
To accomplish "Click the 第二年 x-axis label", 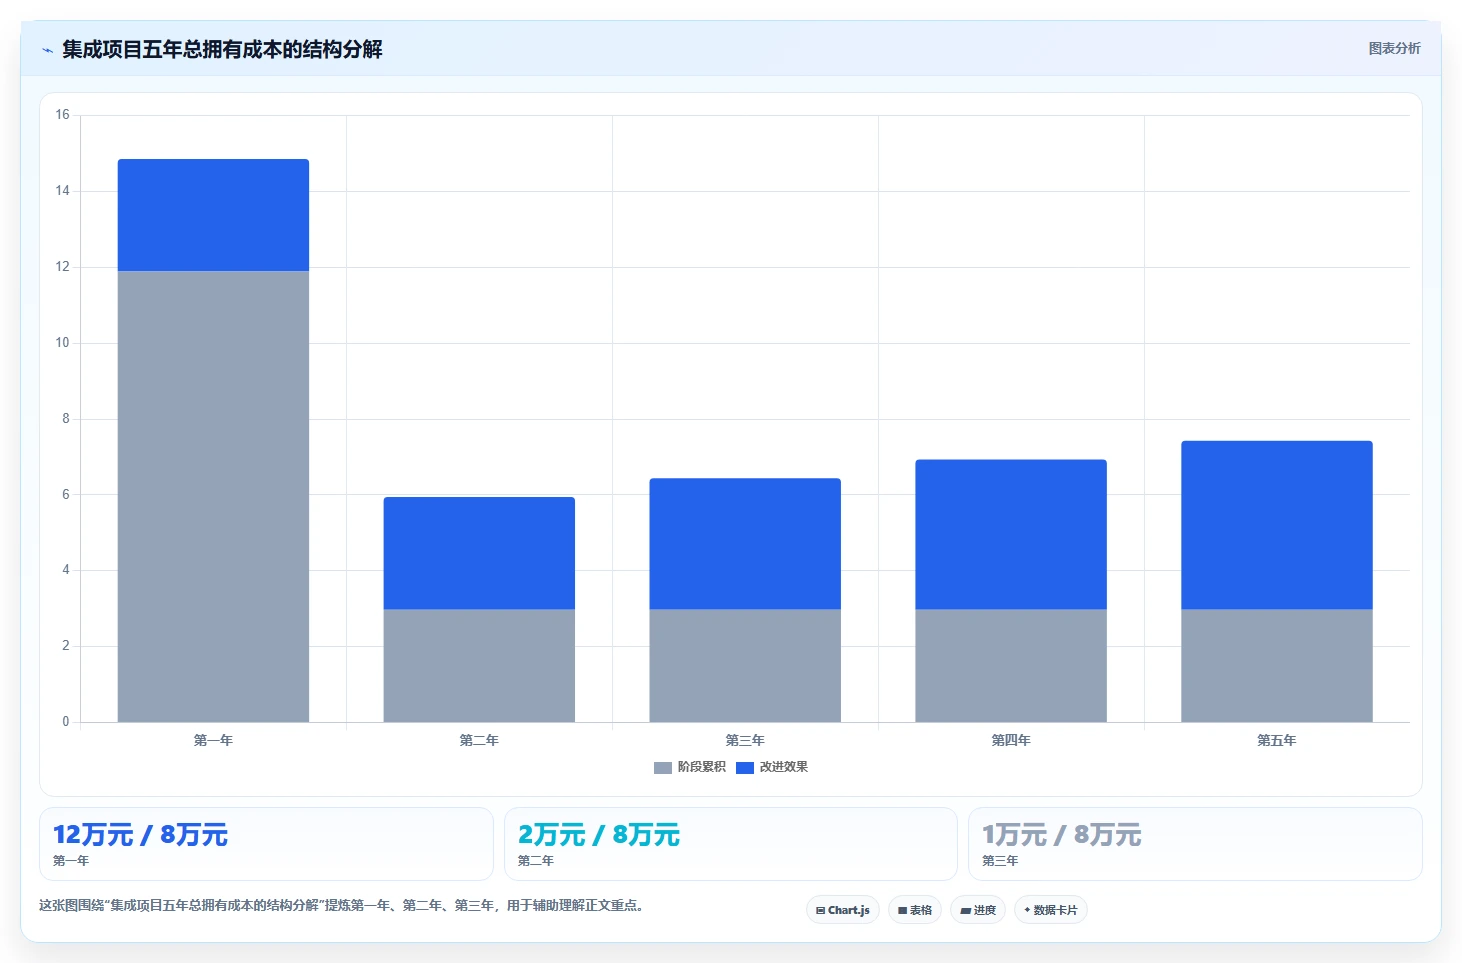I will (x=479, y=740).
